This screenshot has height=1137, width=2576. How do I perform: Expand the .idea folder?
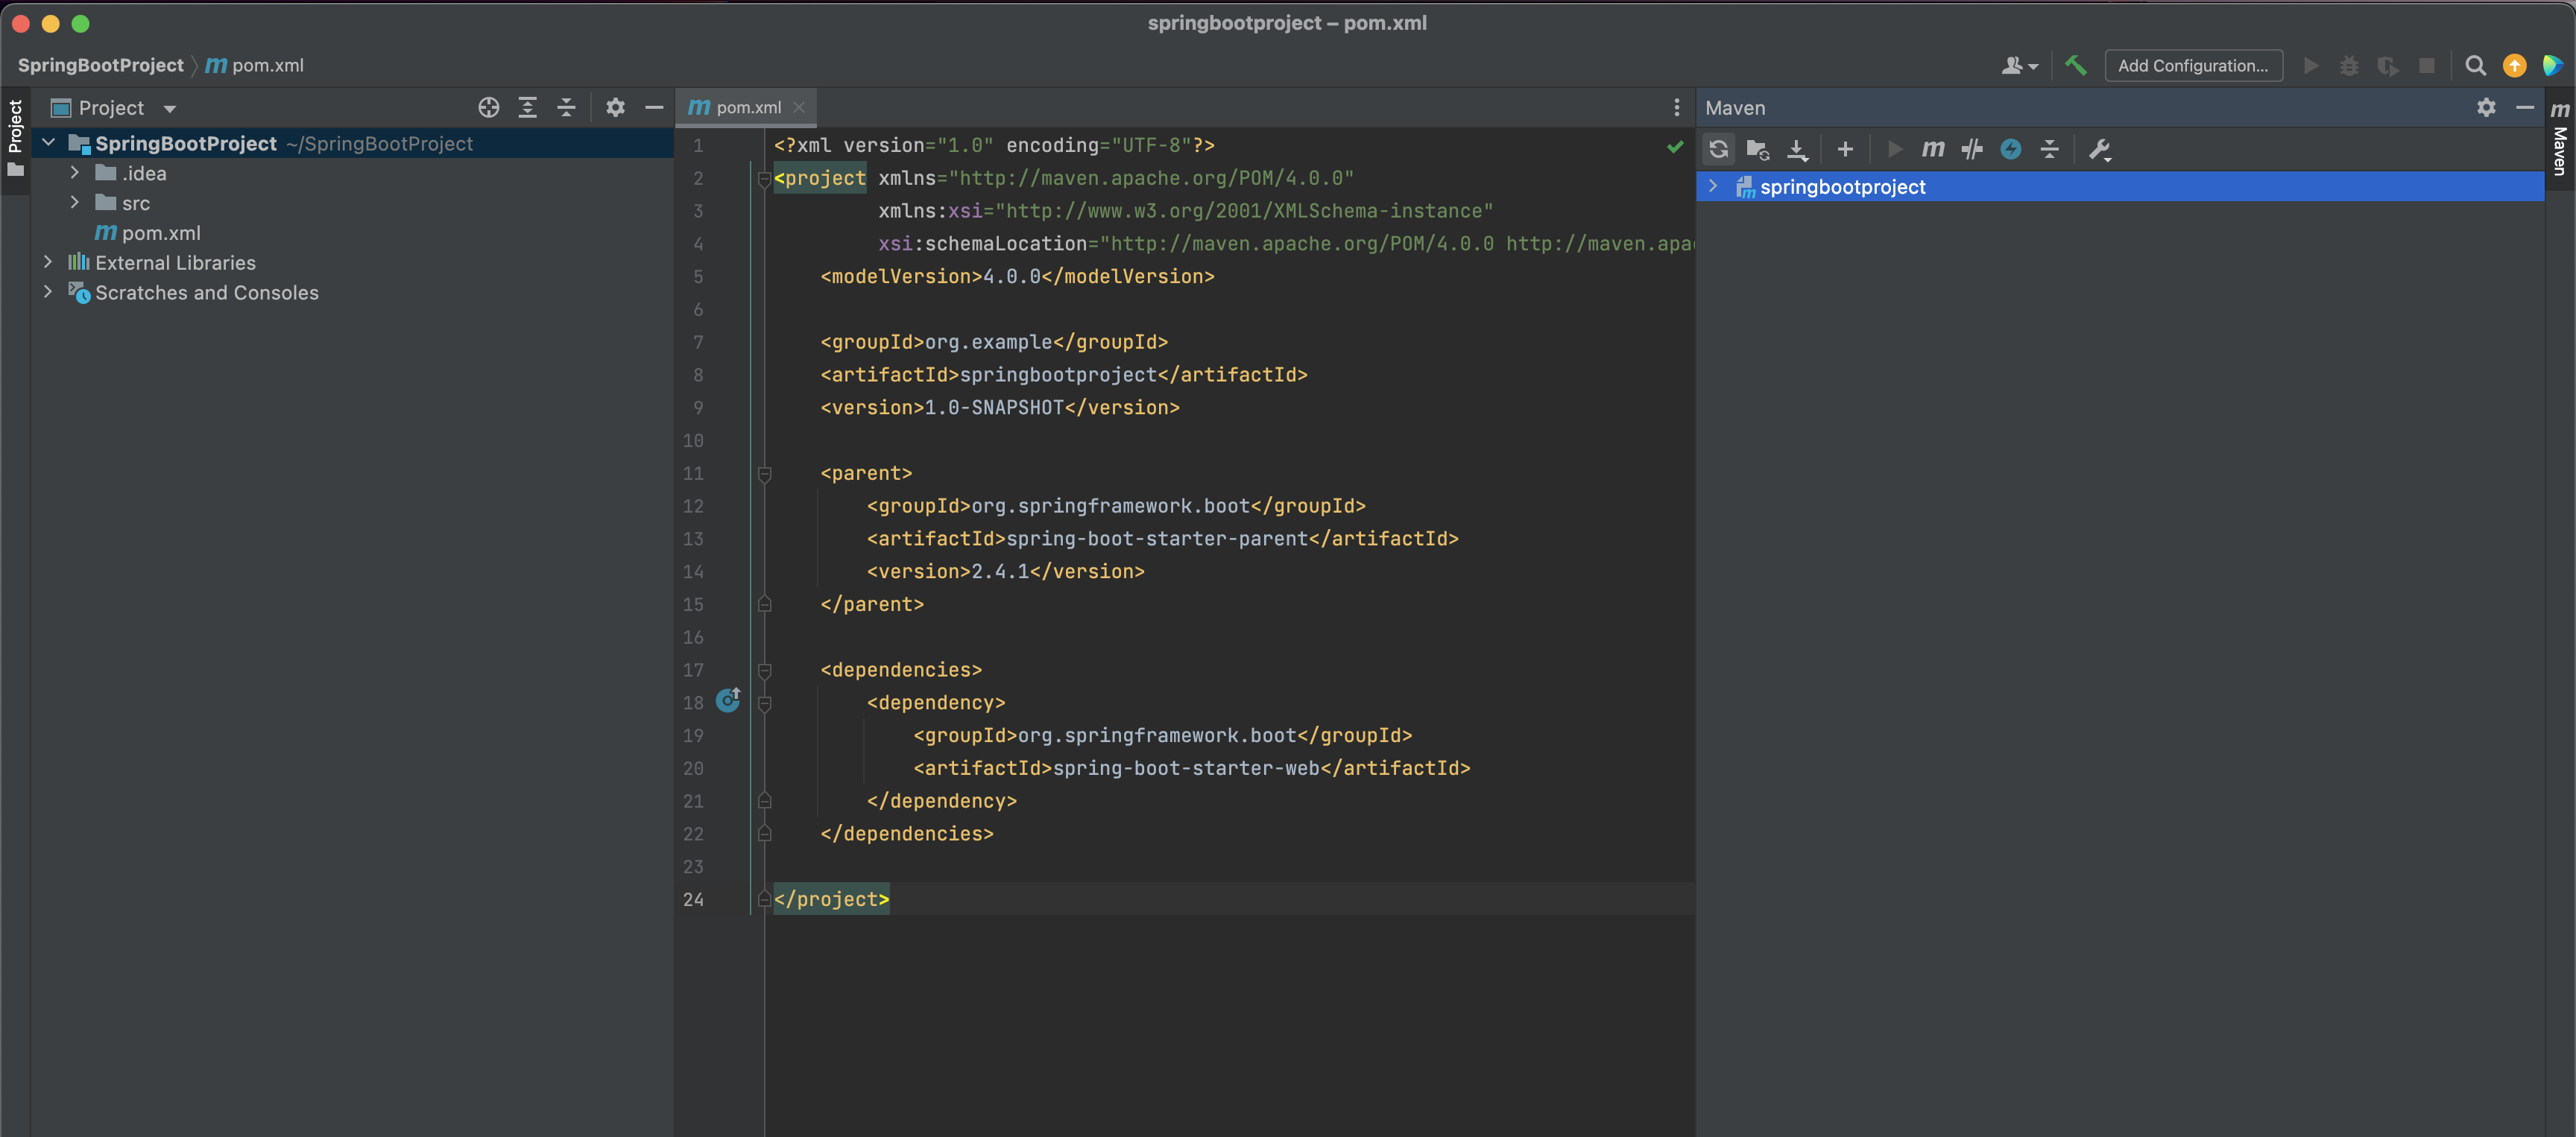[74, 173]
